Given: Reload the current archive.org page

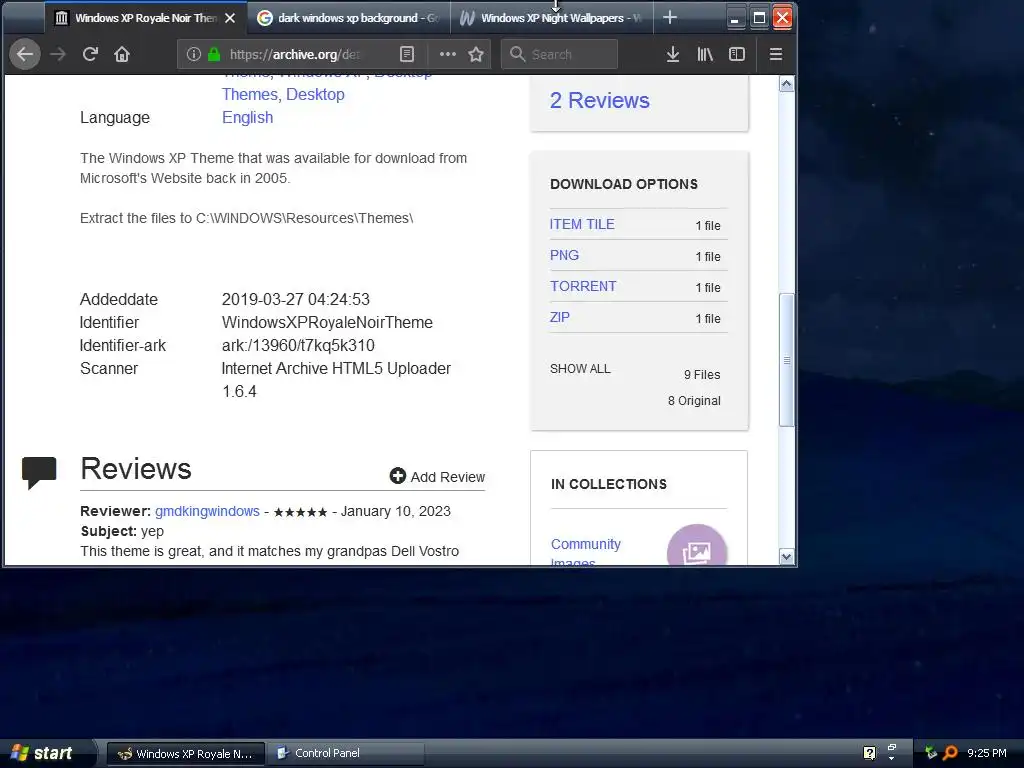Looking at the screenshot, I should [x=90, y=54].
